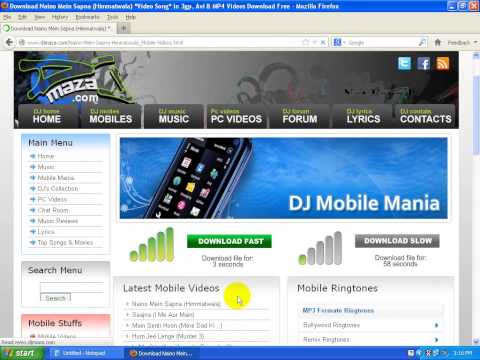Click the scrollbar up arrow
Screen dimensions: 480x360
tap(476, 55)
